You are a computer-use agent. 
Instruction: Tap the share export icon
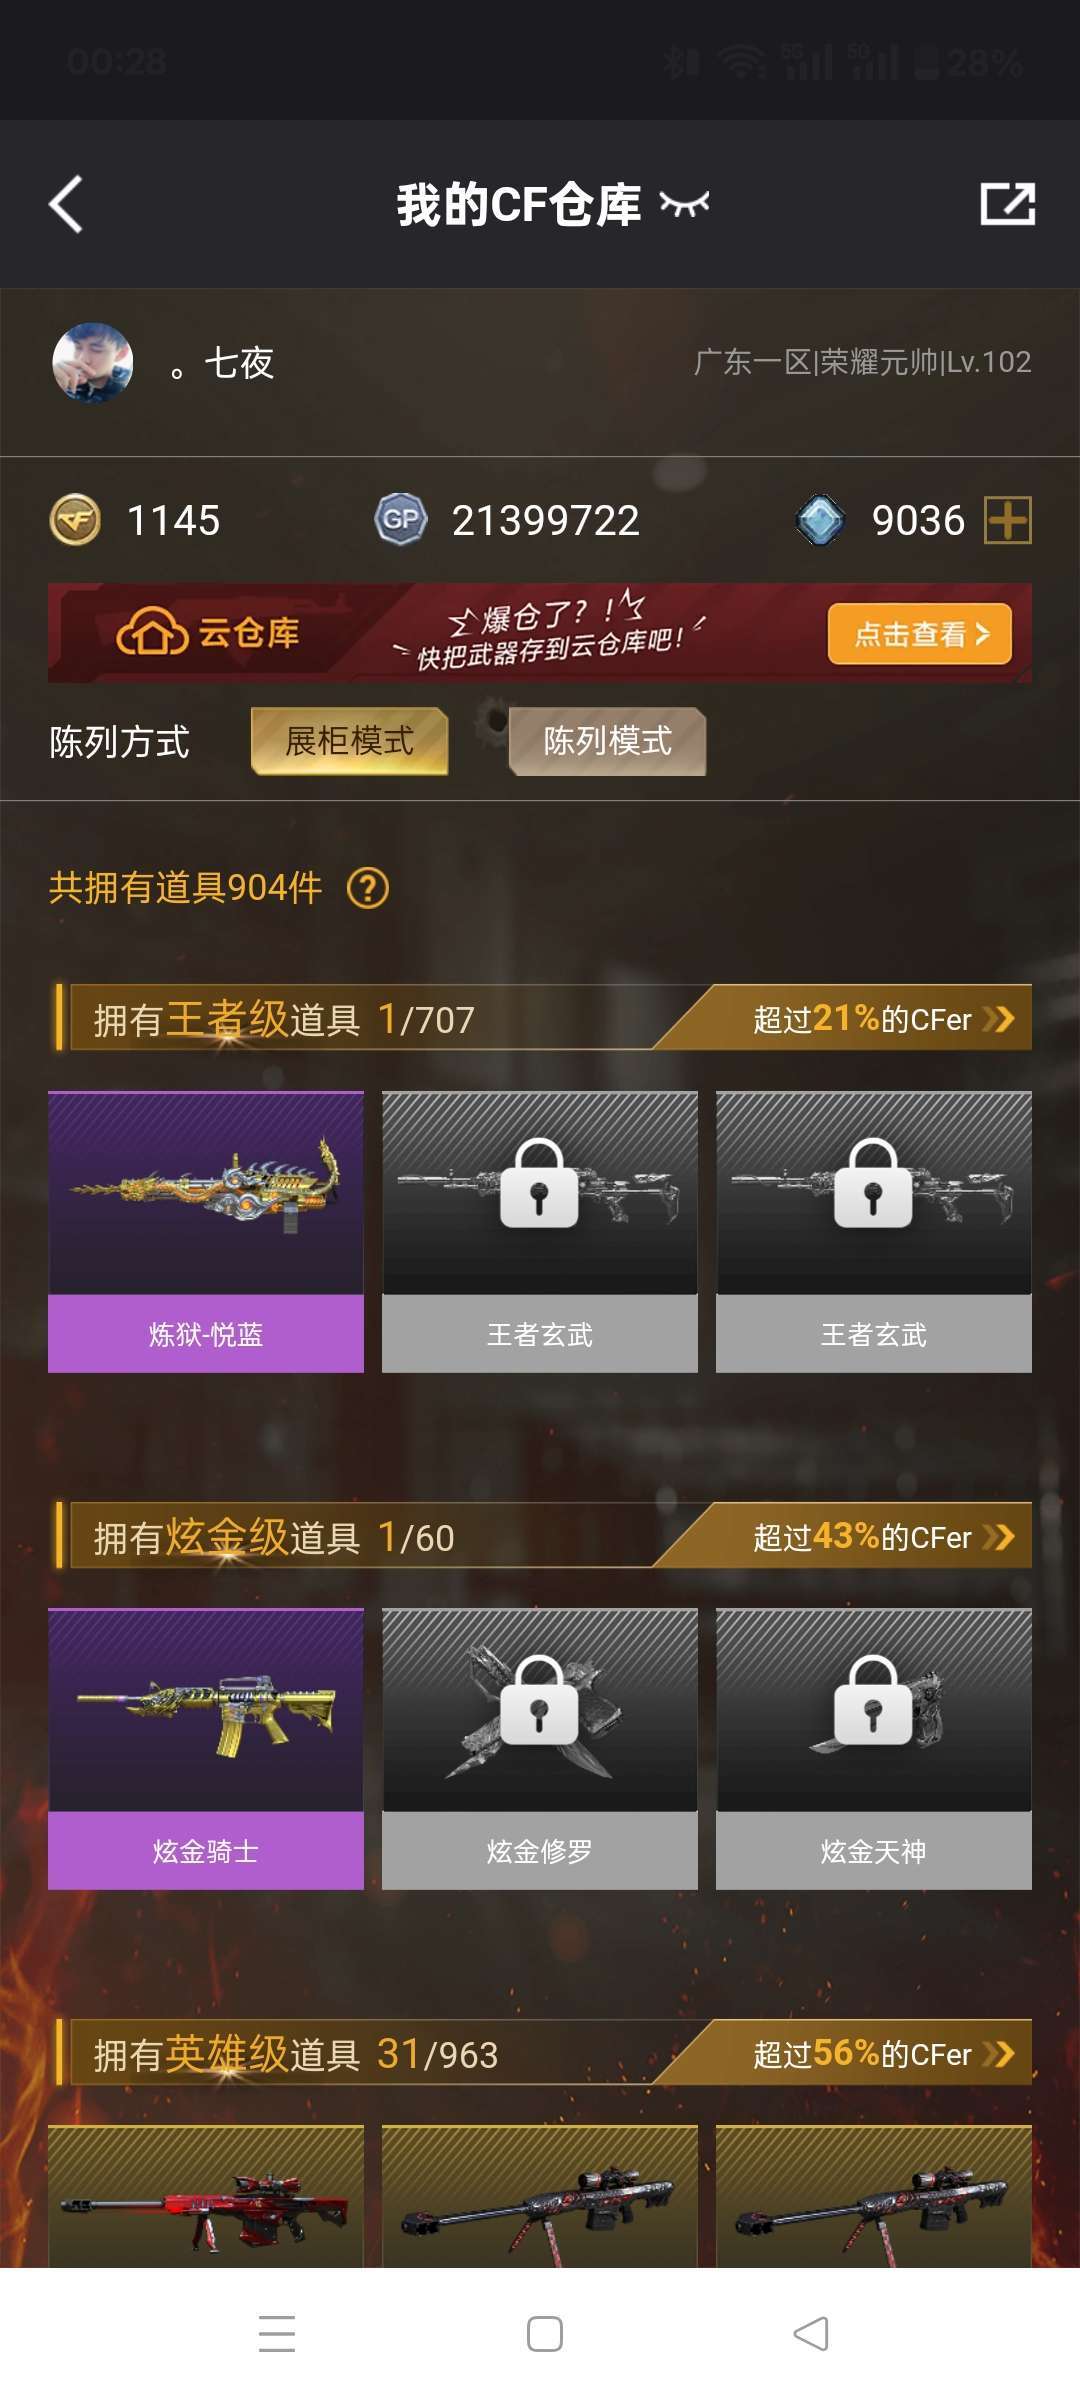tap(1007, 204)
